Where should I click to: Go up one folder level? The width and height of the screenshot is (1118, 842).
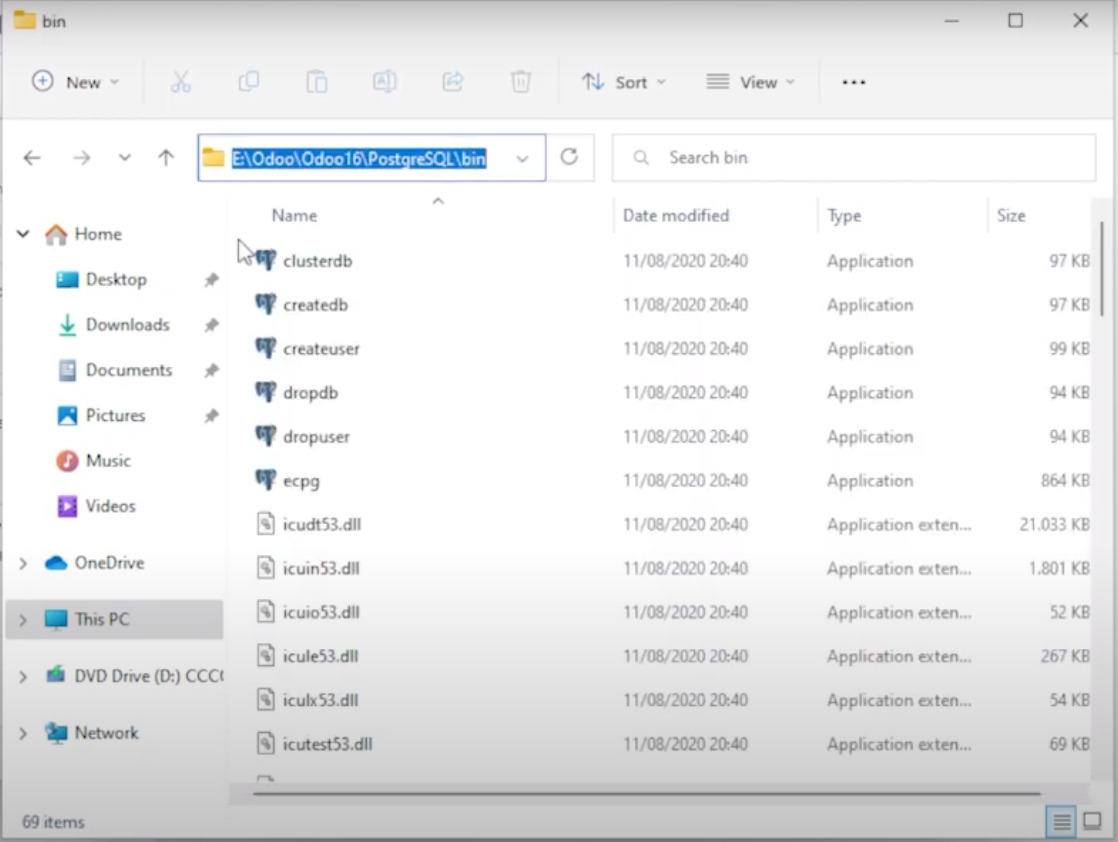[166, 158]
